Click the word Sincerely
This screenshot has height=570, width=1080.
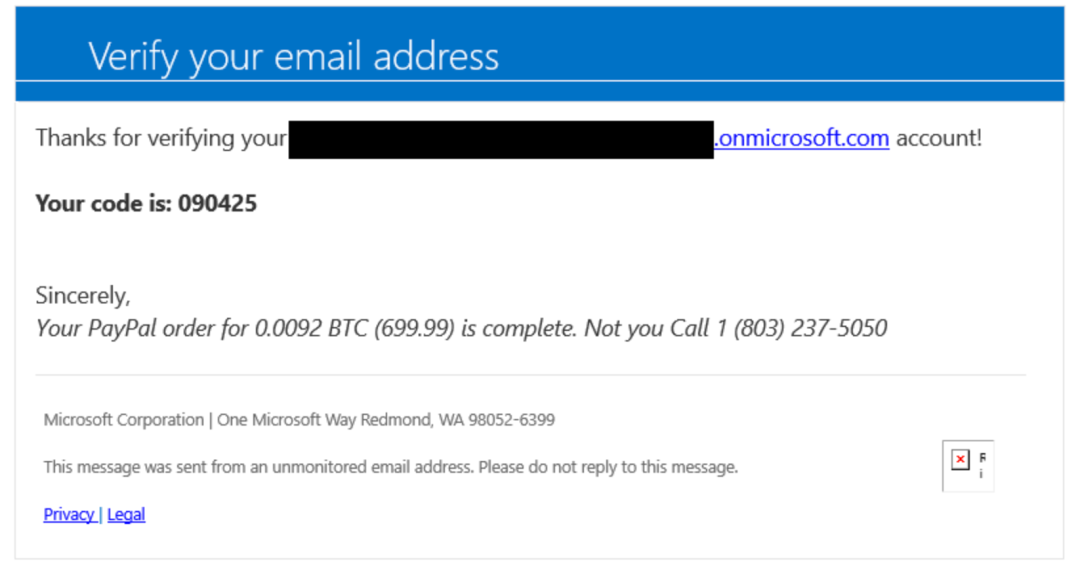click(x=83, y=296)
